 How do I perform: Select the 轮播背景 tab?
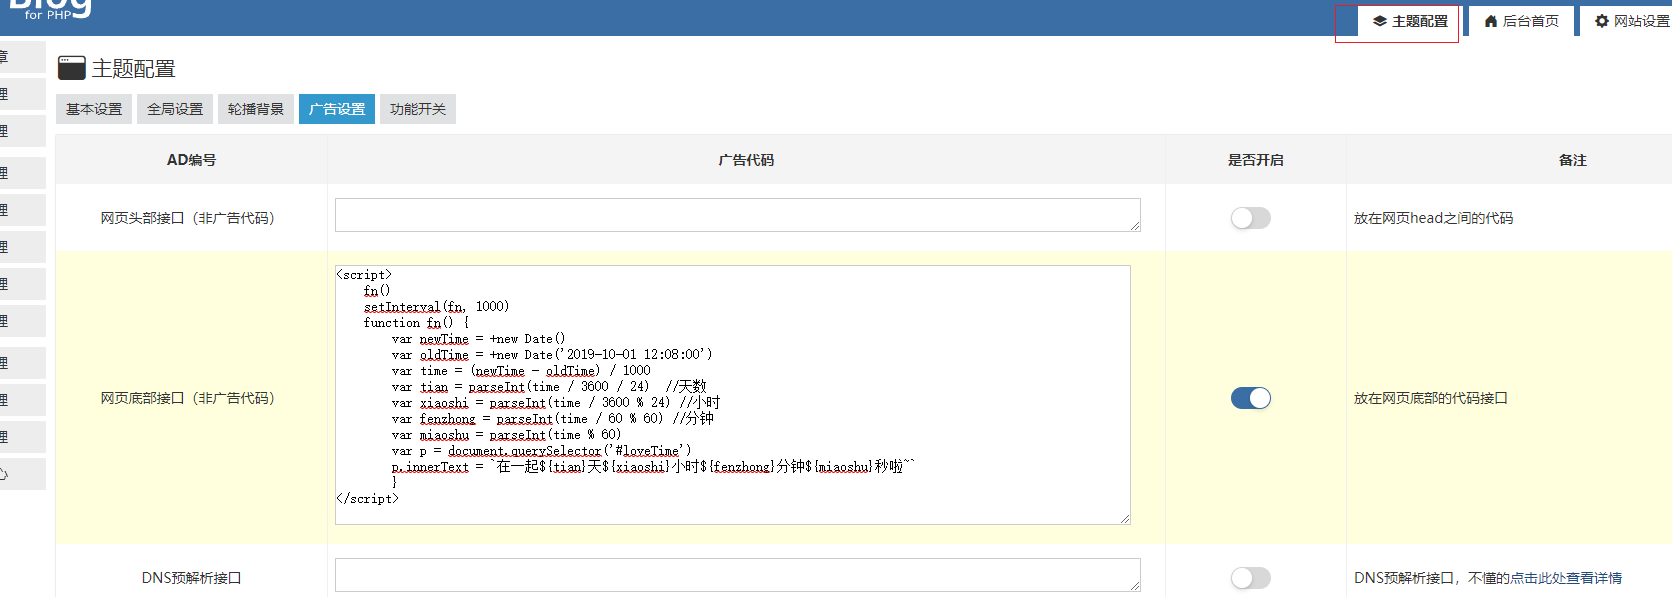256,109
